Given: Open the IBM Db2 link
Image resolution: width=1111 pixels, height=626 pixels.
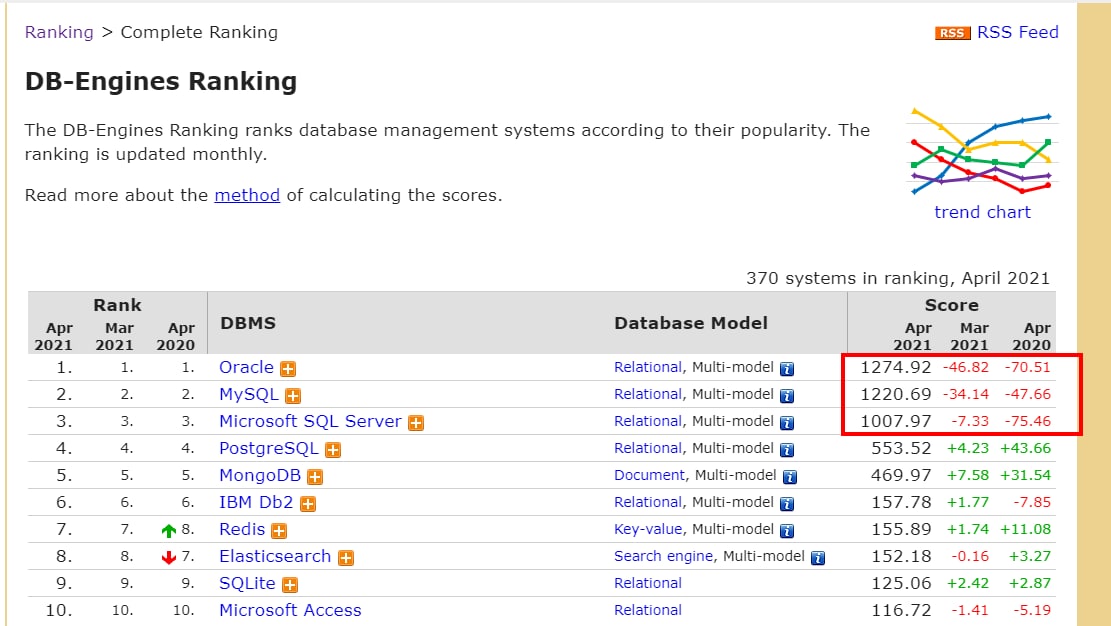Looking at the screenshot, I should pyautogui.click(x=256, y=502).
